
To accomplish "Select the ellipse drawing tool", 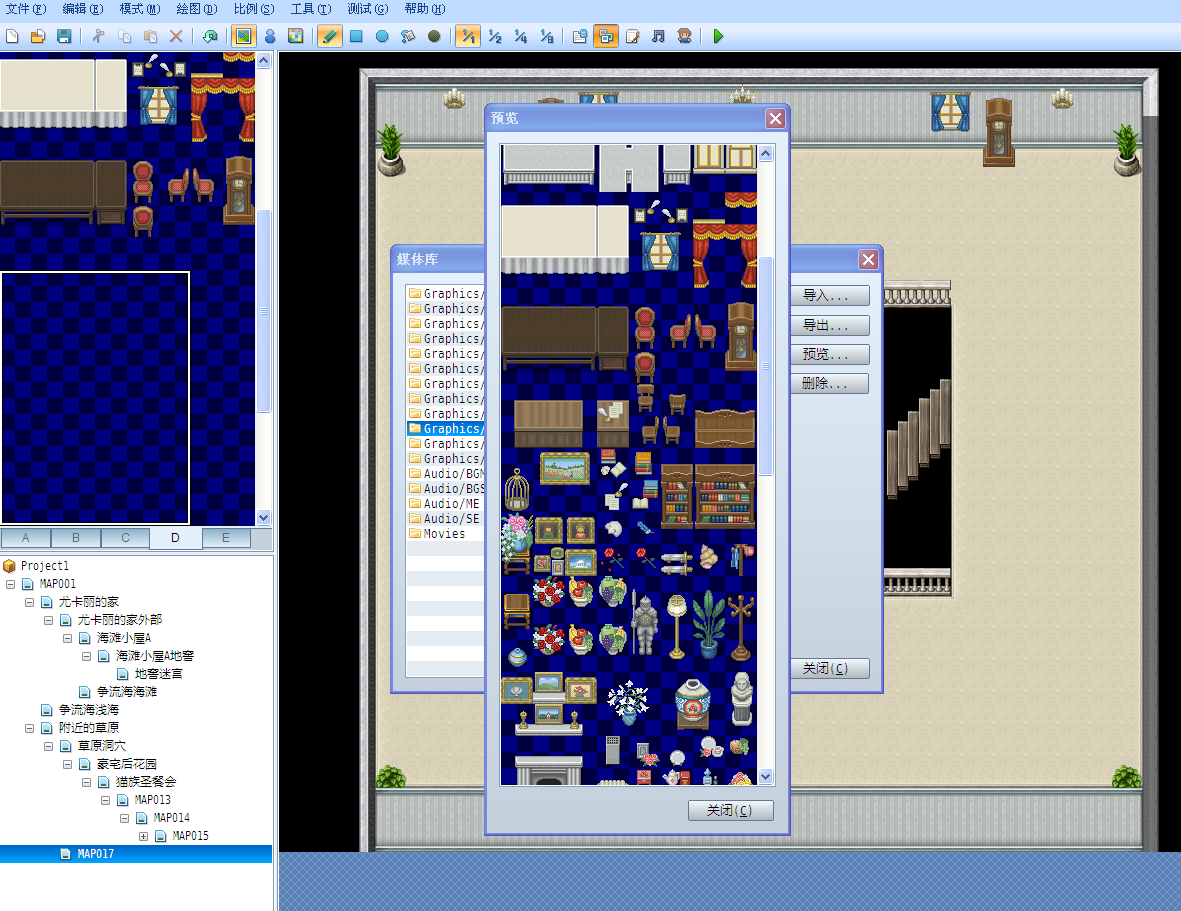I will pyautogui.click(x=382, y=36).
